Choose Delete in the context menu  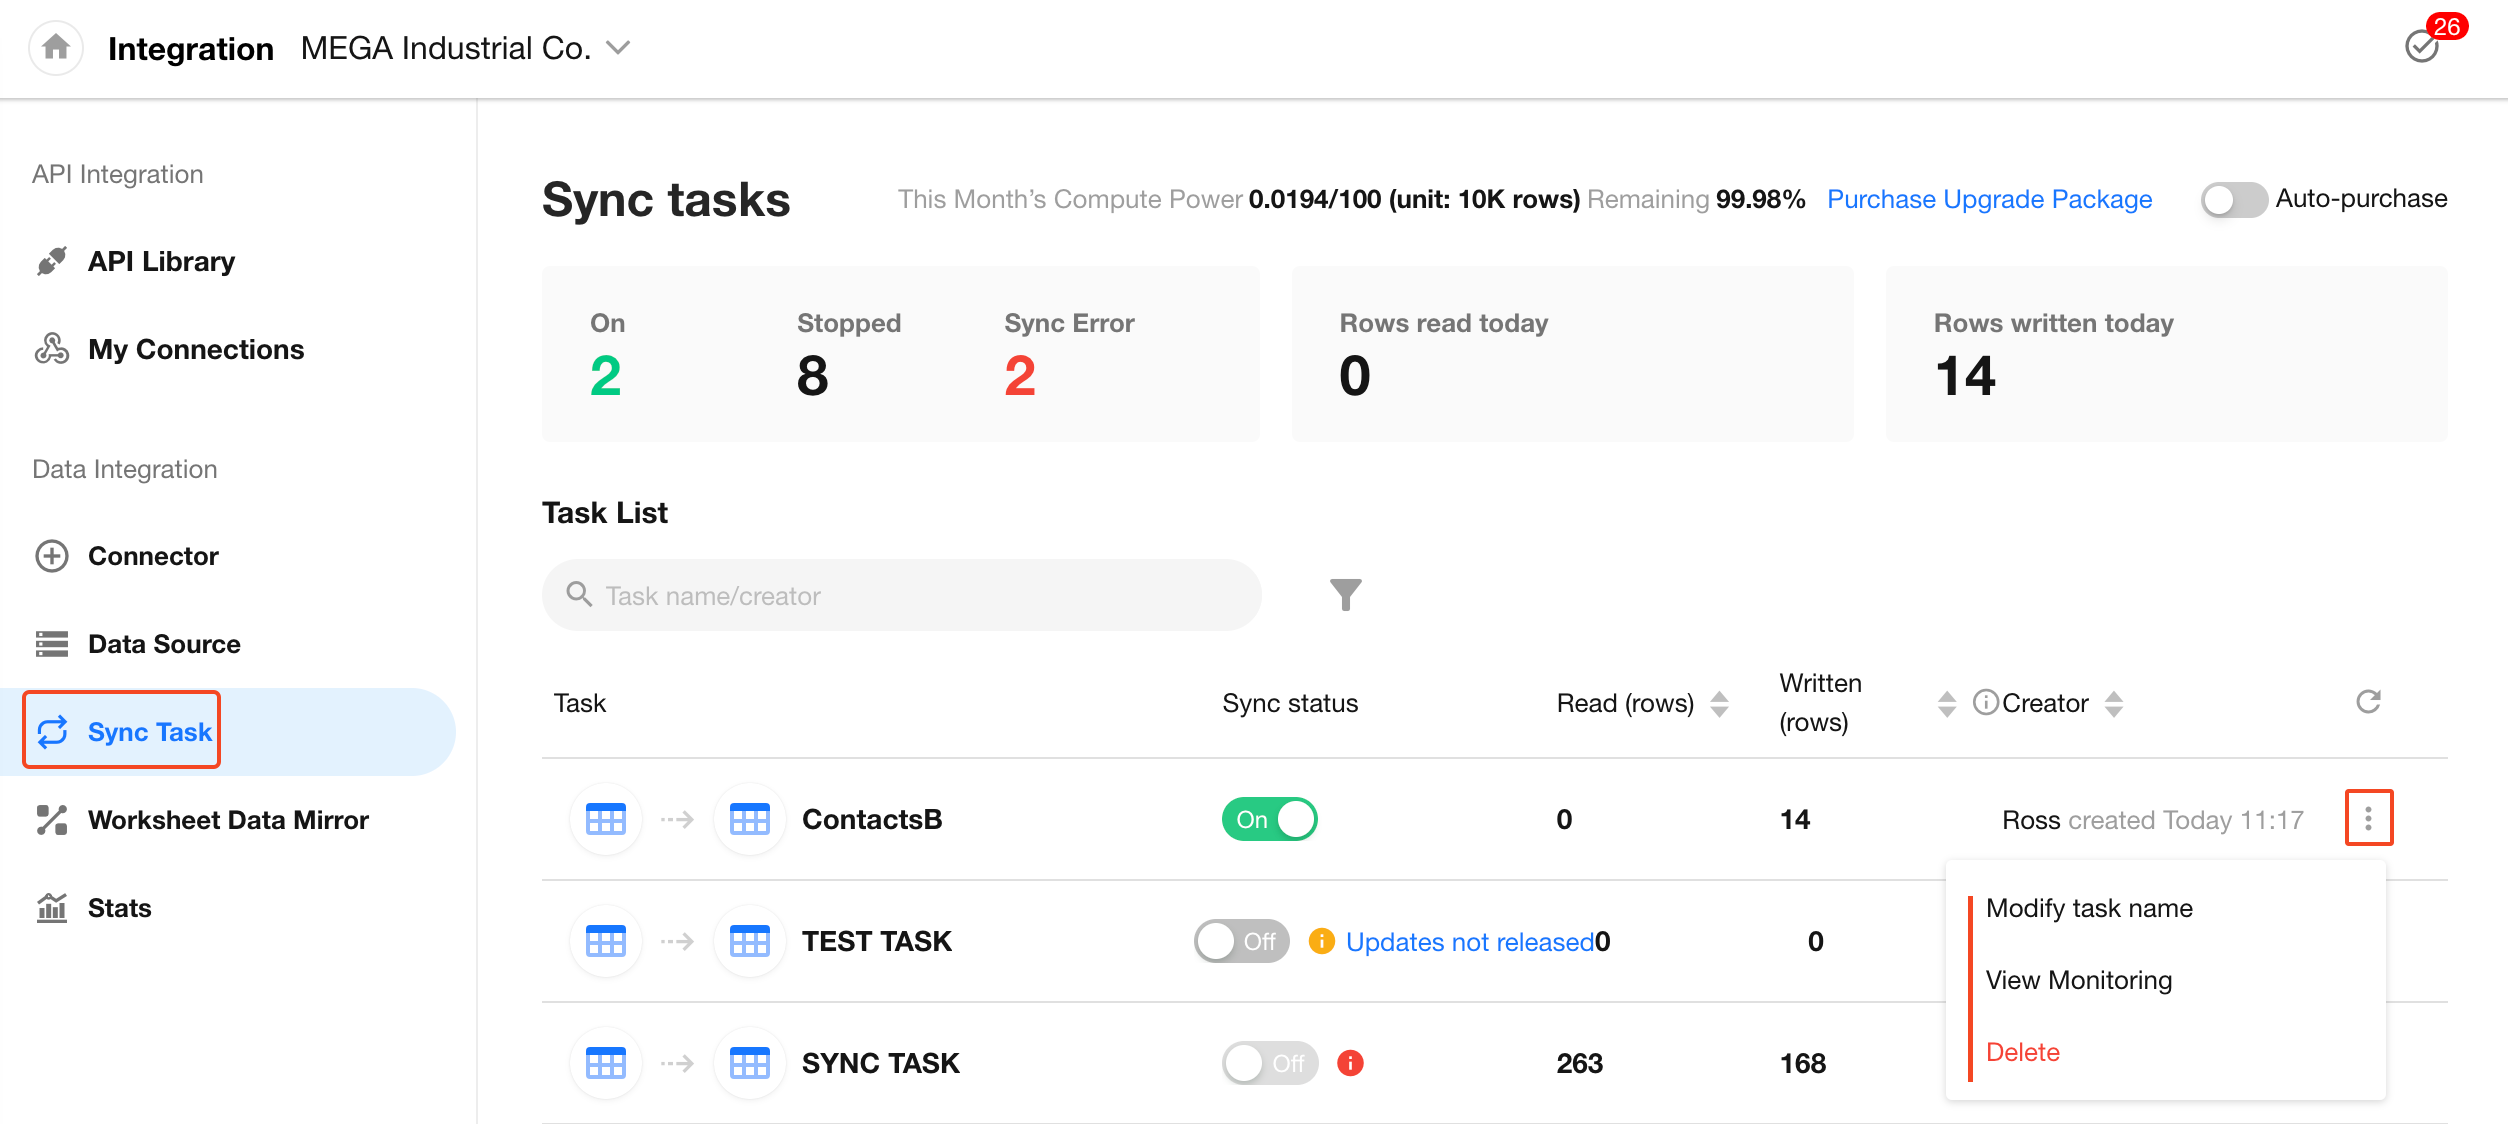[2022, 1052]
